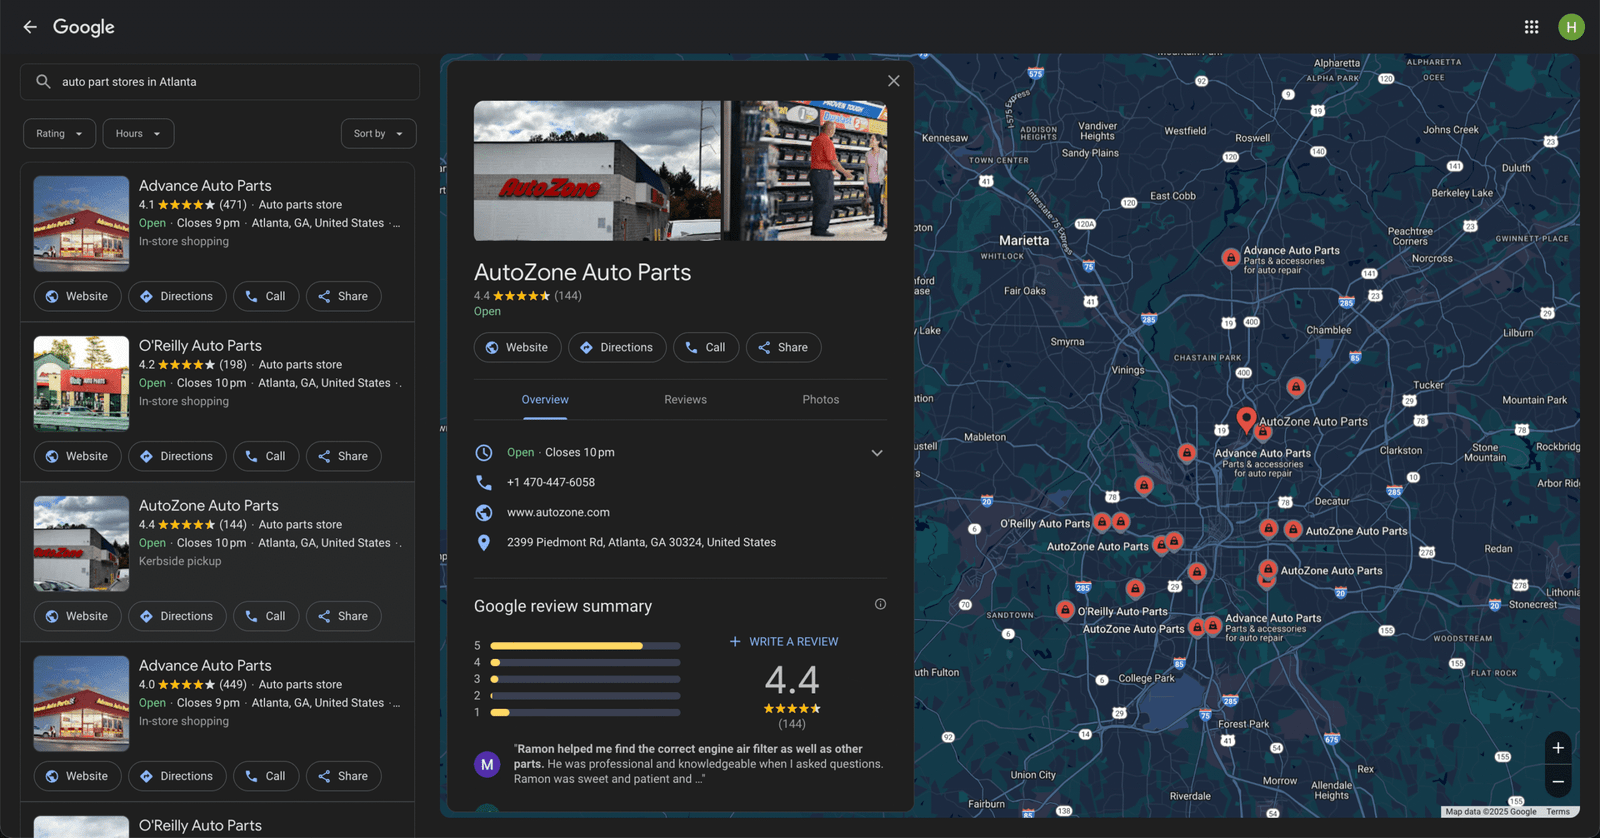Click the 2399 Piedmont Rd address text
Image resolution: width=1600 pixels, height=838 pixels.
pos(641,543)
